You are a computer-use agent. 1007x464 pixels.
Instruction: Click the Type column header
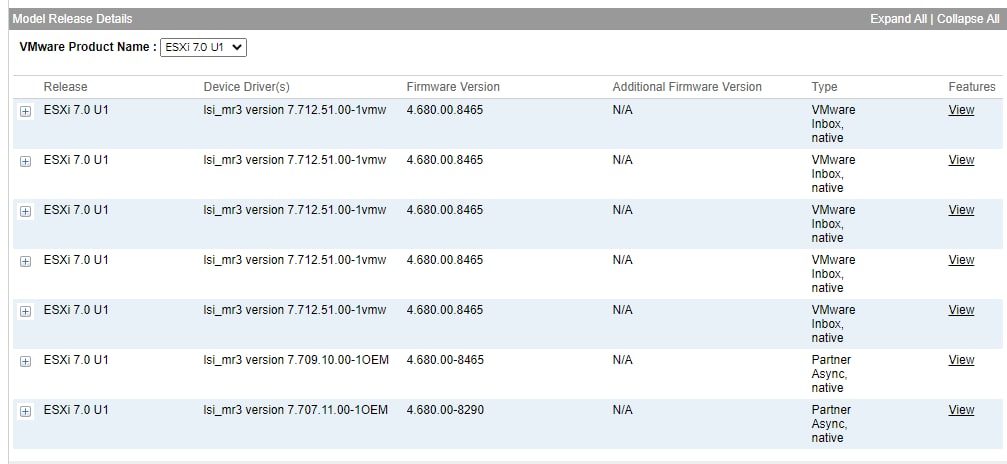[825, 87]
